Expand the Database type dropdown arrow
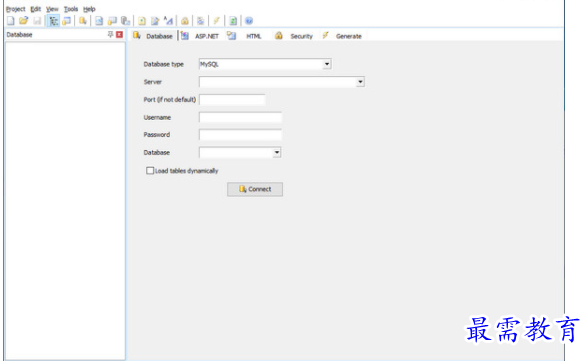Viewport: 588px width, 361px height. [327, 64]
